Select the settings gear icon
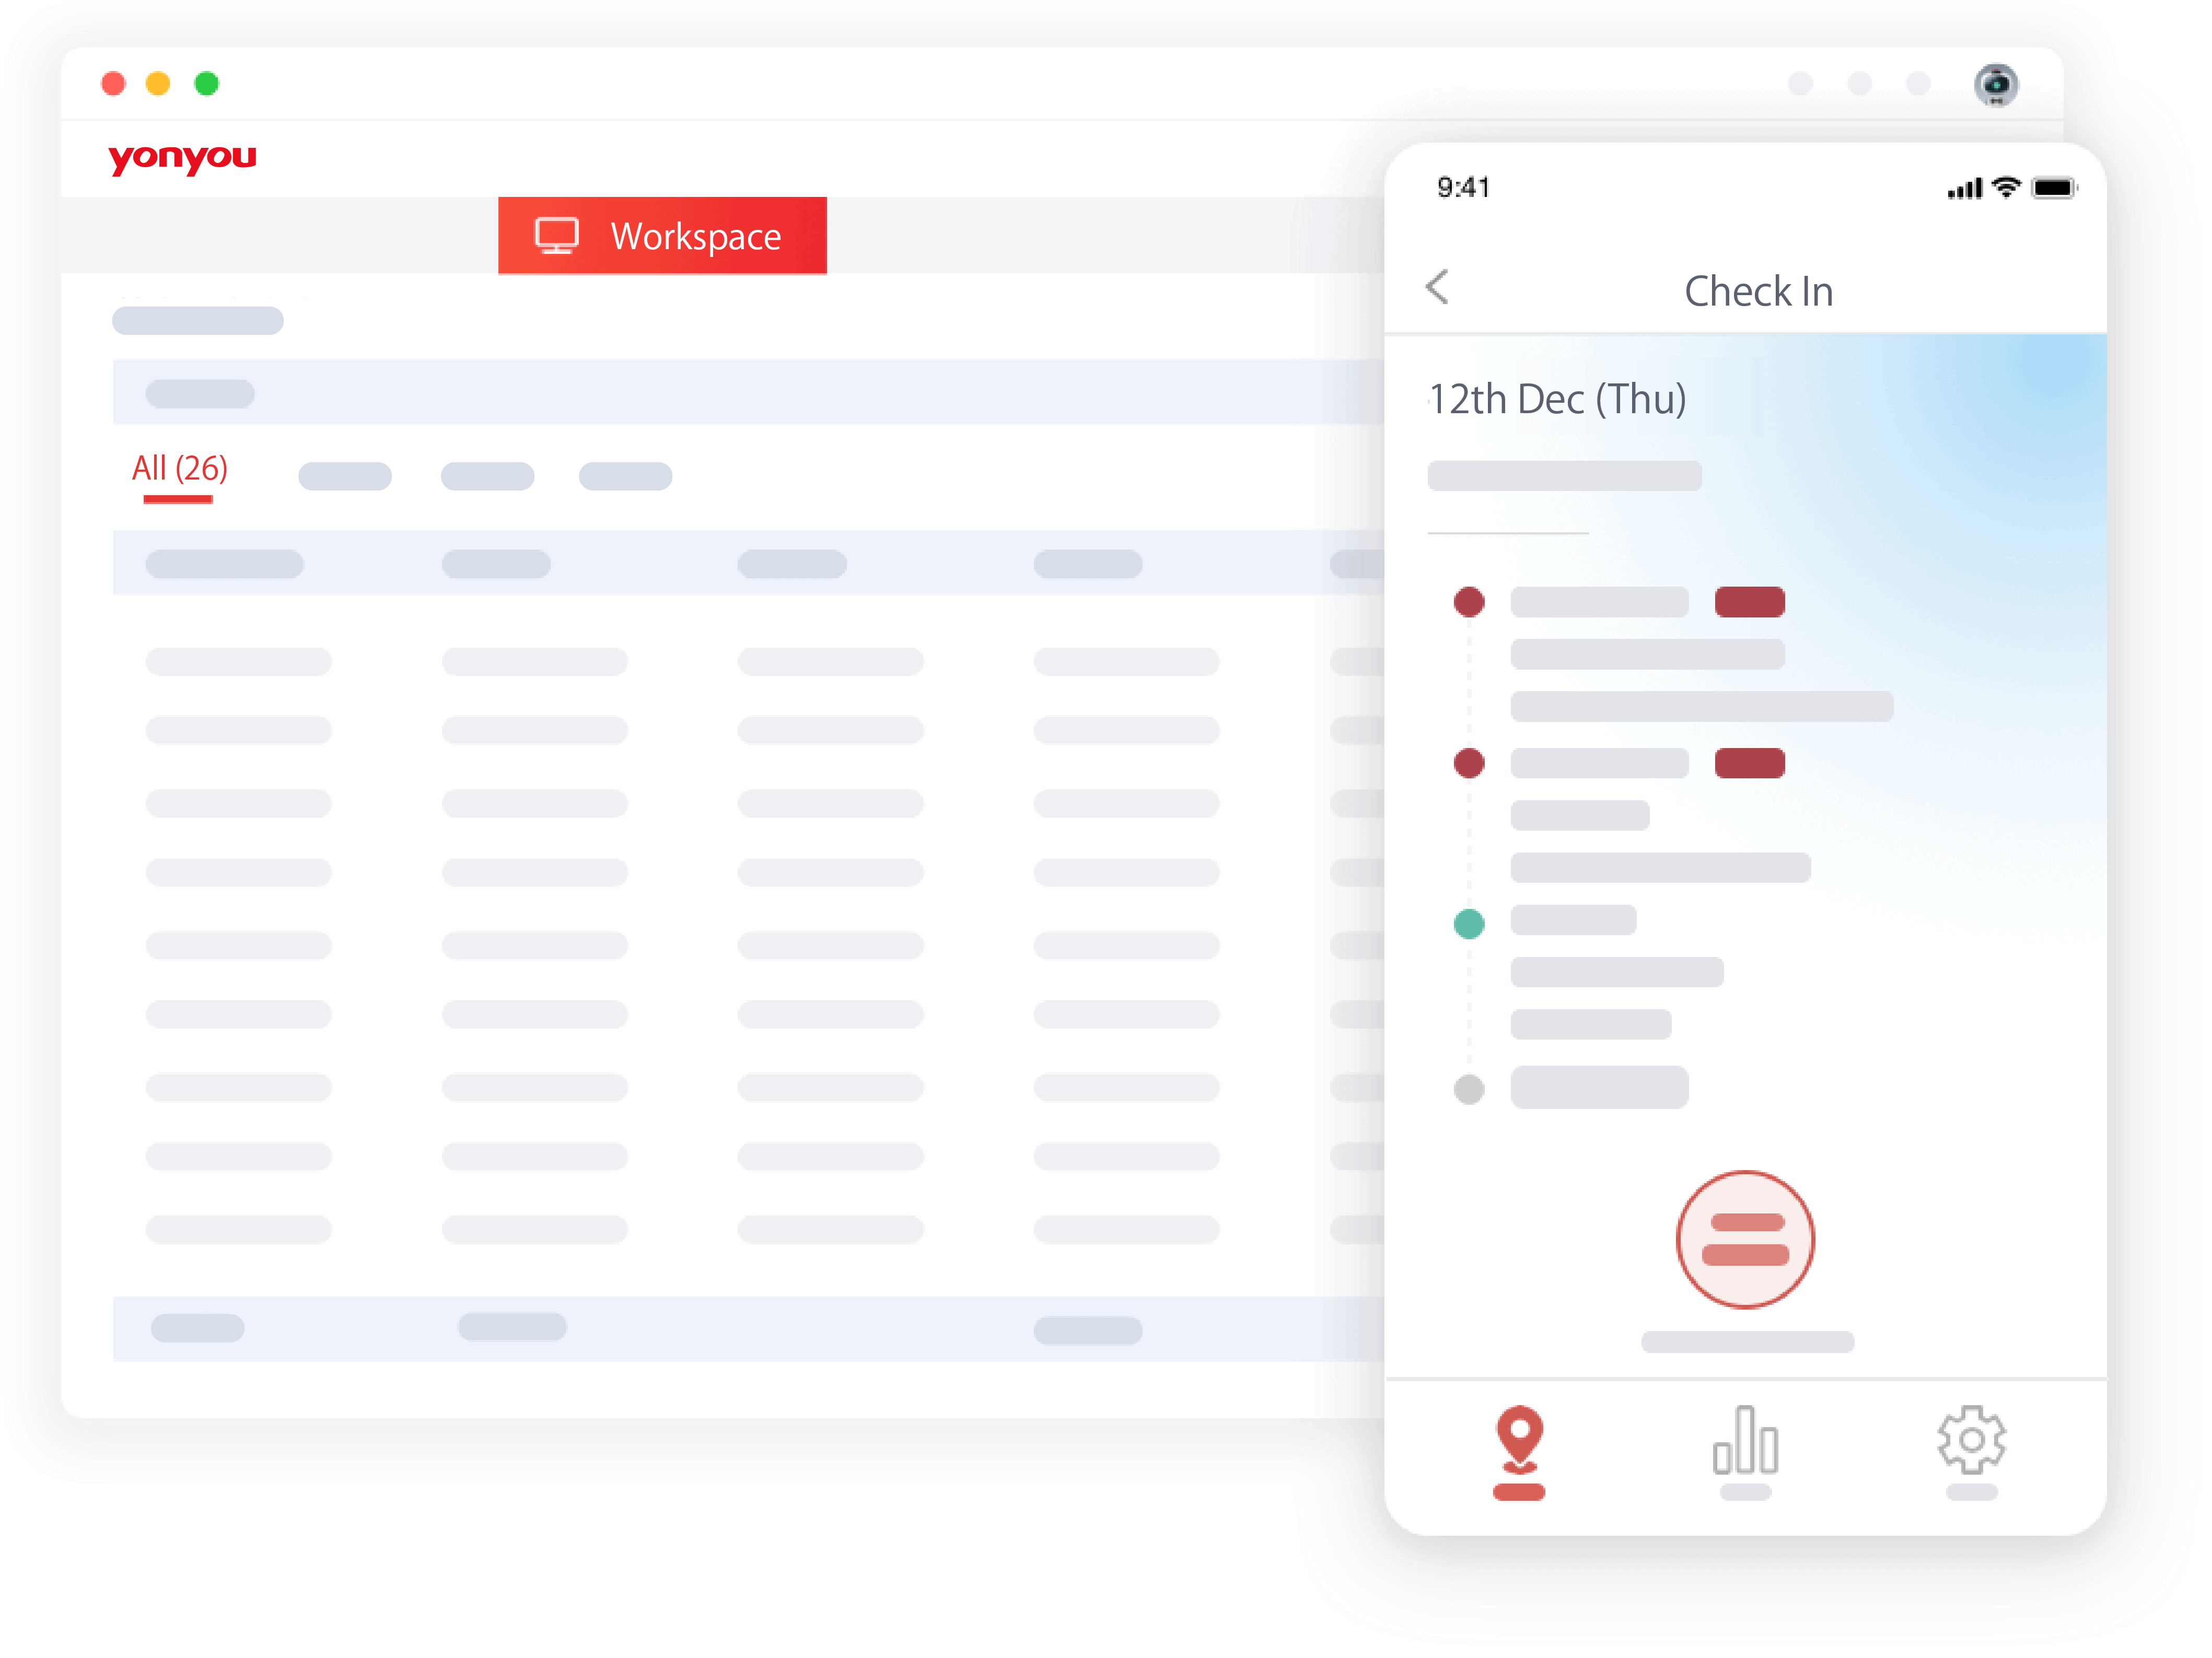 [x=1970, y=1442]
